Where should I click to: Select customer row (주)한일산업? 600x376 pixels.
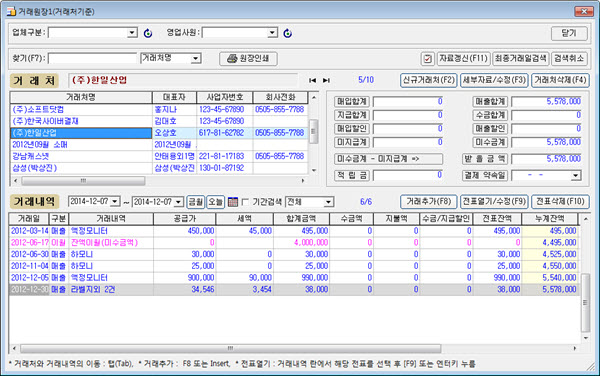coord(159,133)
